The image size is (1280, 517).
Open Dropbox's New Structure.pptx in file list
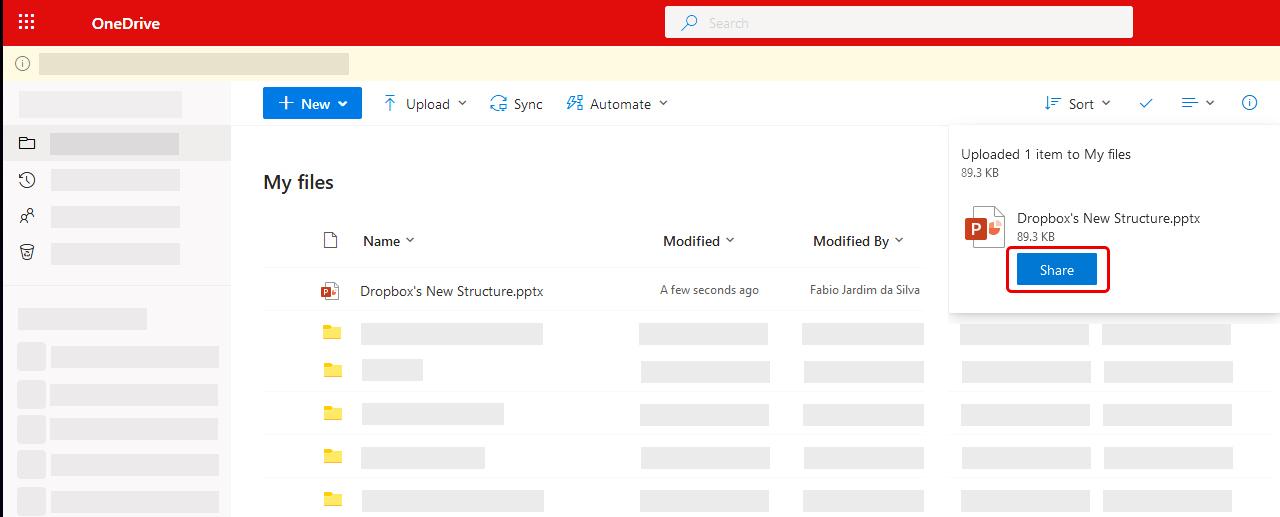tap(452, 291)
